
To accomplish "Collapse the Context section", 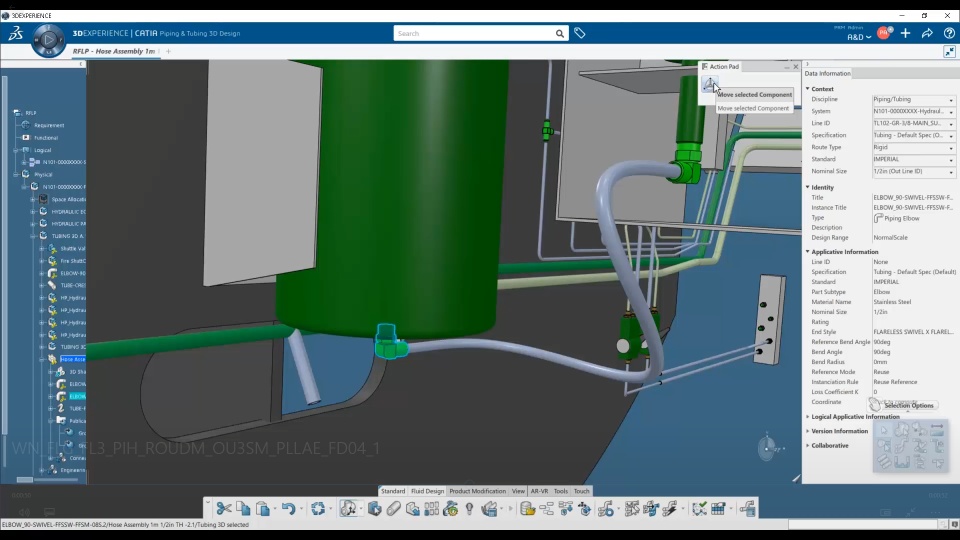I will (x=808, y=89).
